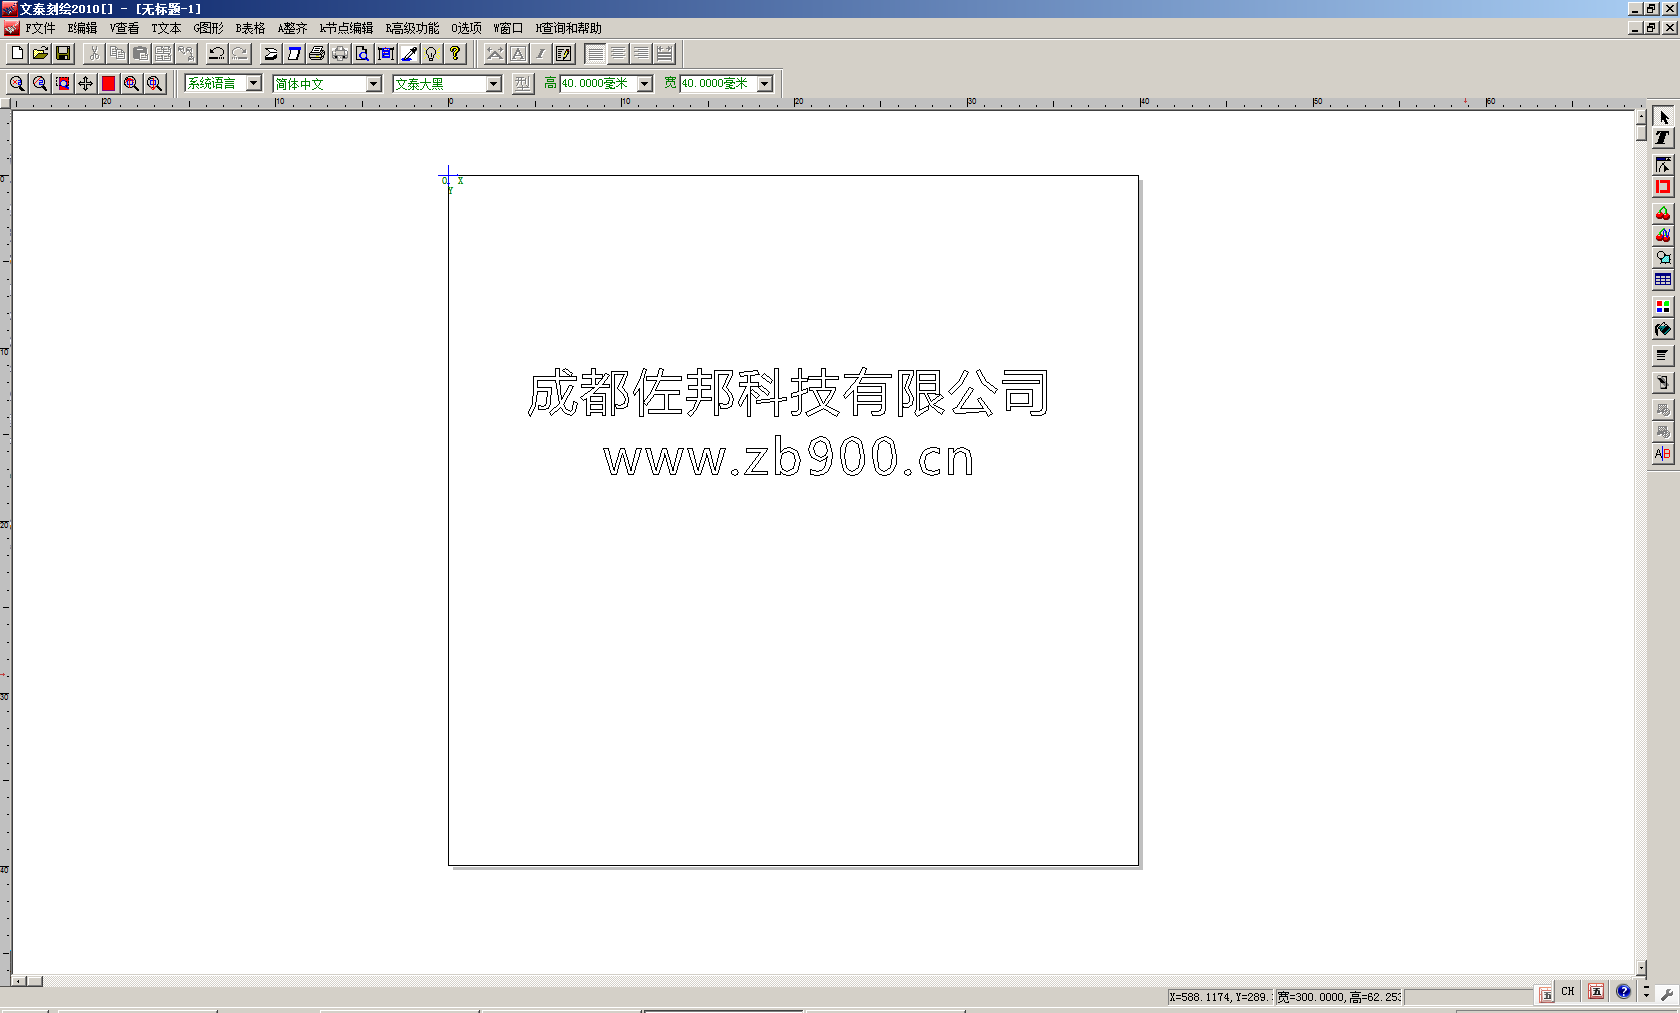This screenshot has height=1013, width=1680.
Task: Toggle italic text formatting
Action: (539, 53)
